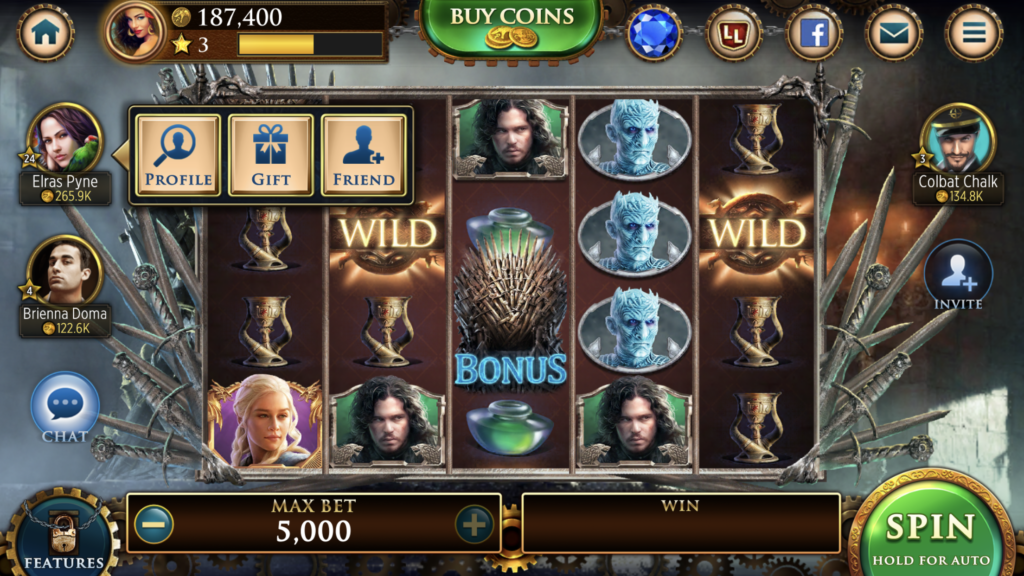Decrease the bet with minus button
Viewport: 1024px width, 576px height.
(x=154, y=524)
